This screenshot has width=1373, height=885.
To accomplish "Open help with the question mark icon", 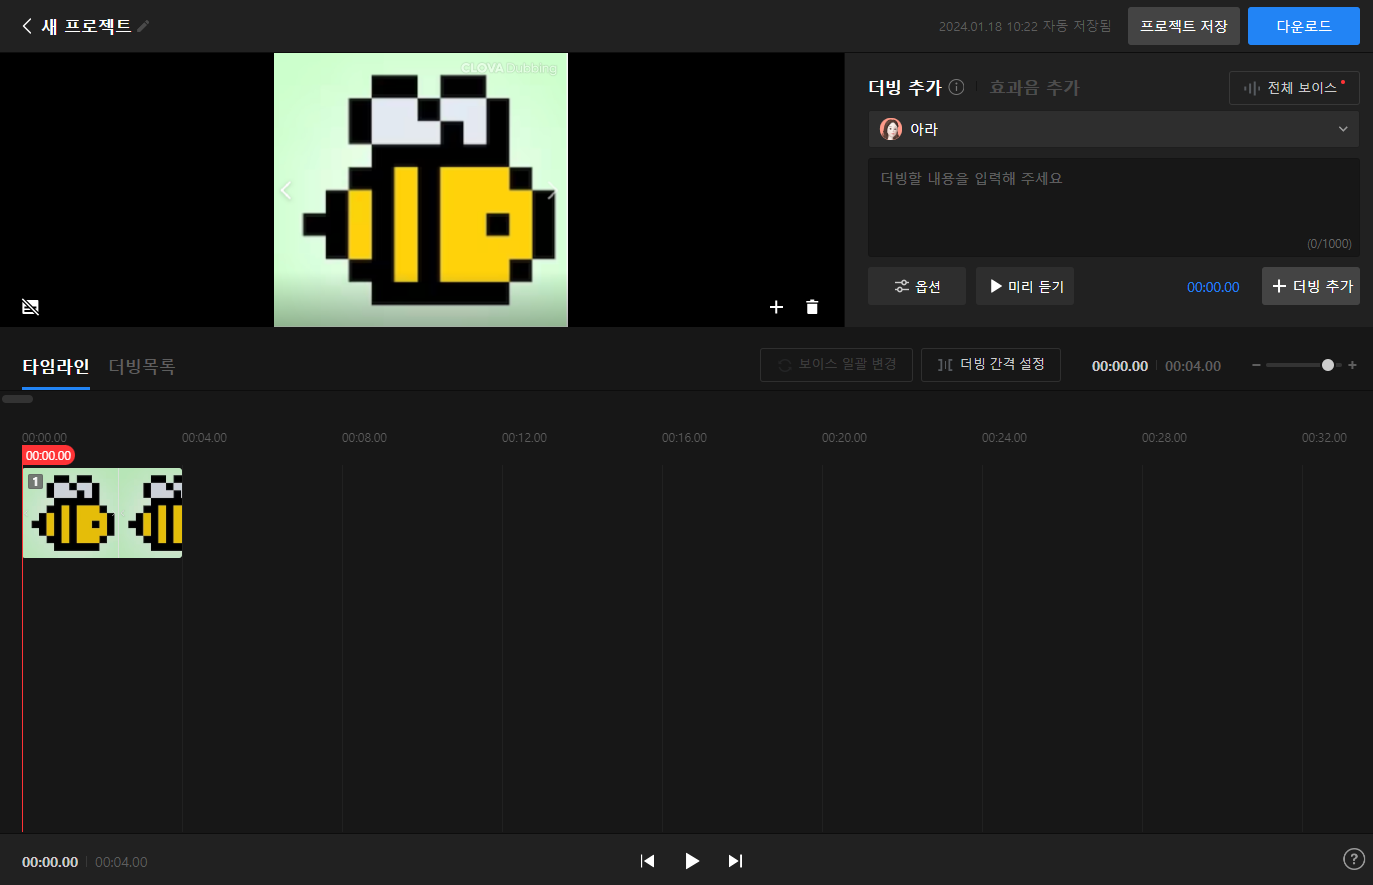I will click(x=1353, y=859).
